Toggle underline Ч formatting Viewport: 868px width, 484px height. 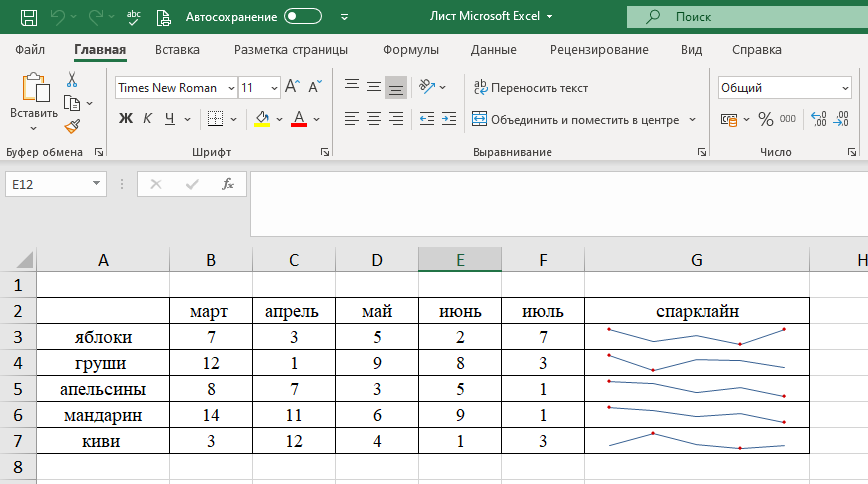coord(170,119)
